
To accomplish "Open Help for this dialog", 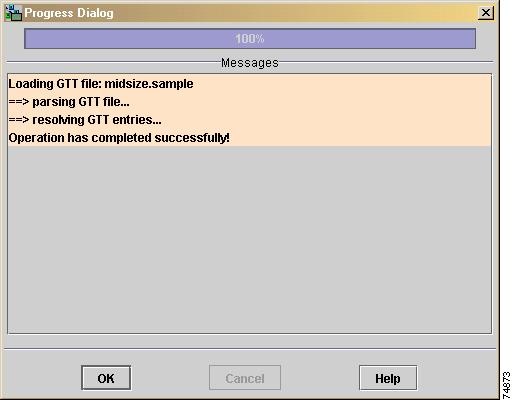I will (x=388, y=378).
